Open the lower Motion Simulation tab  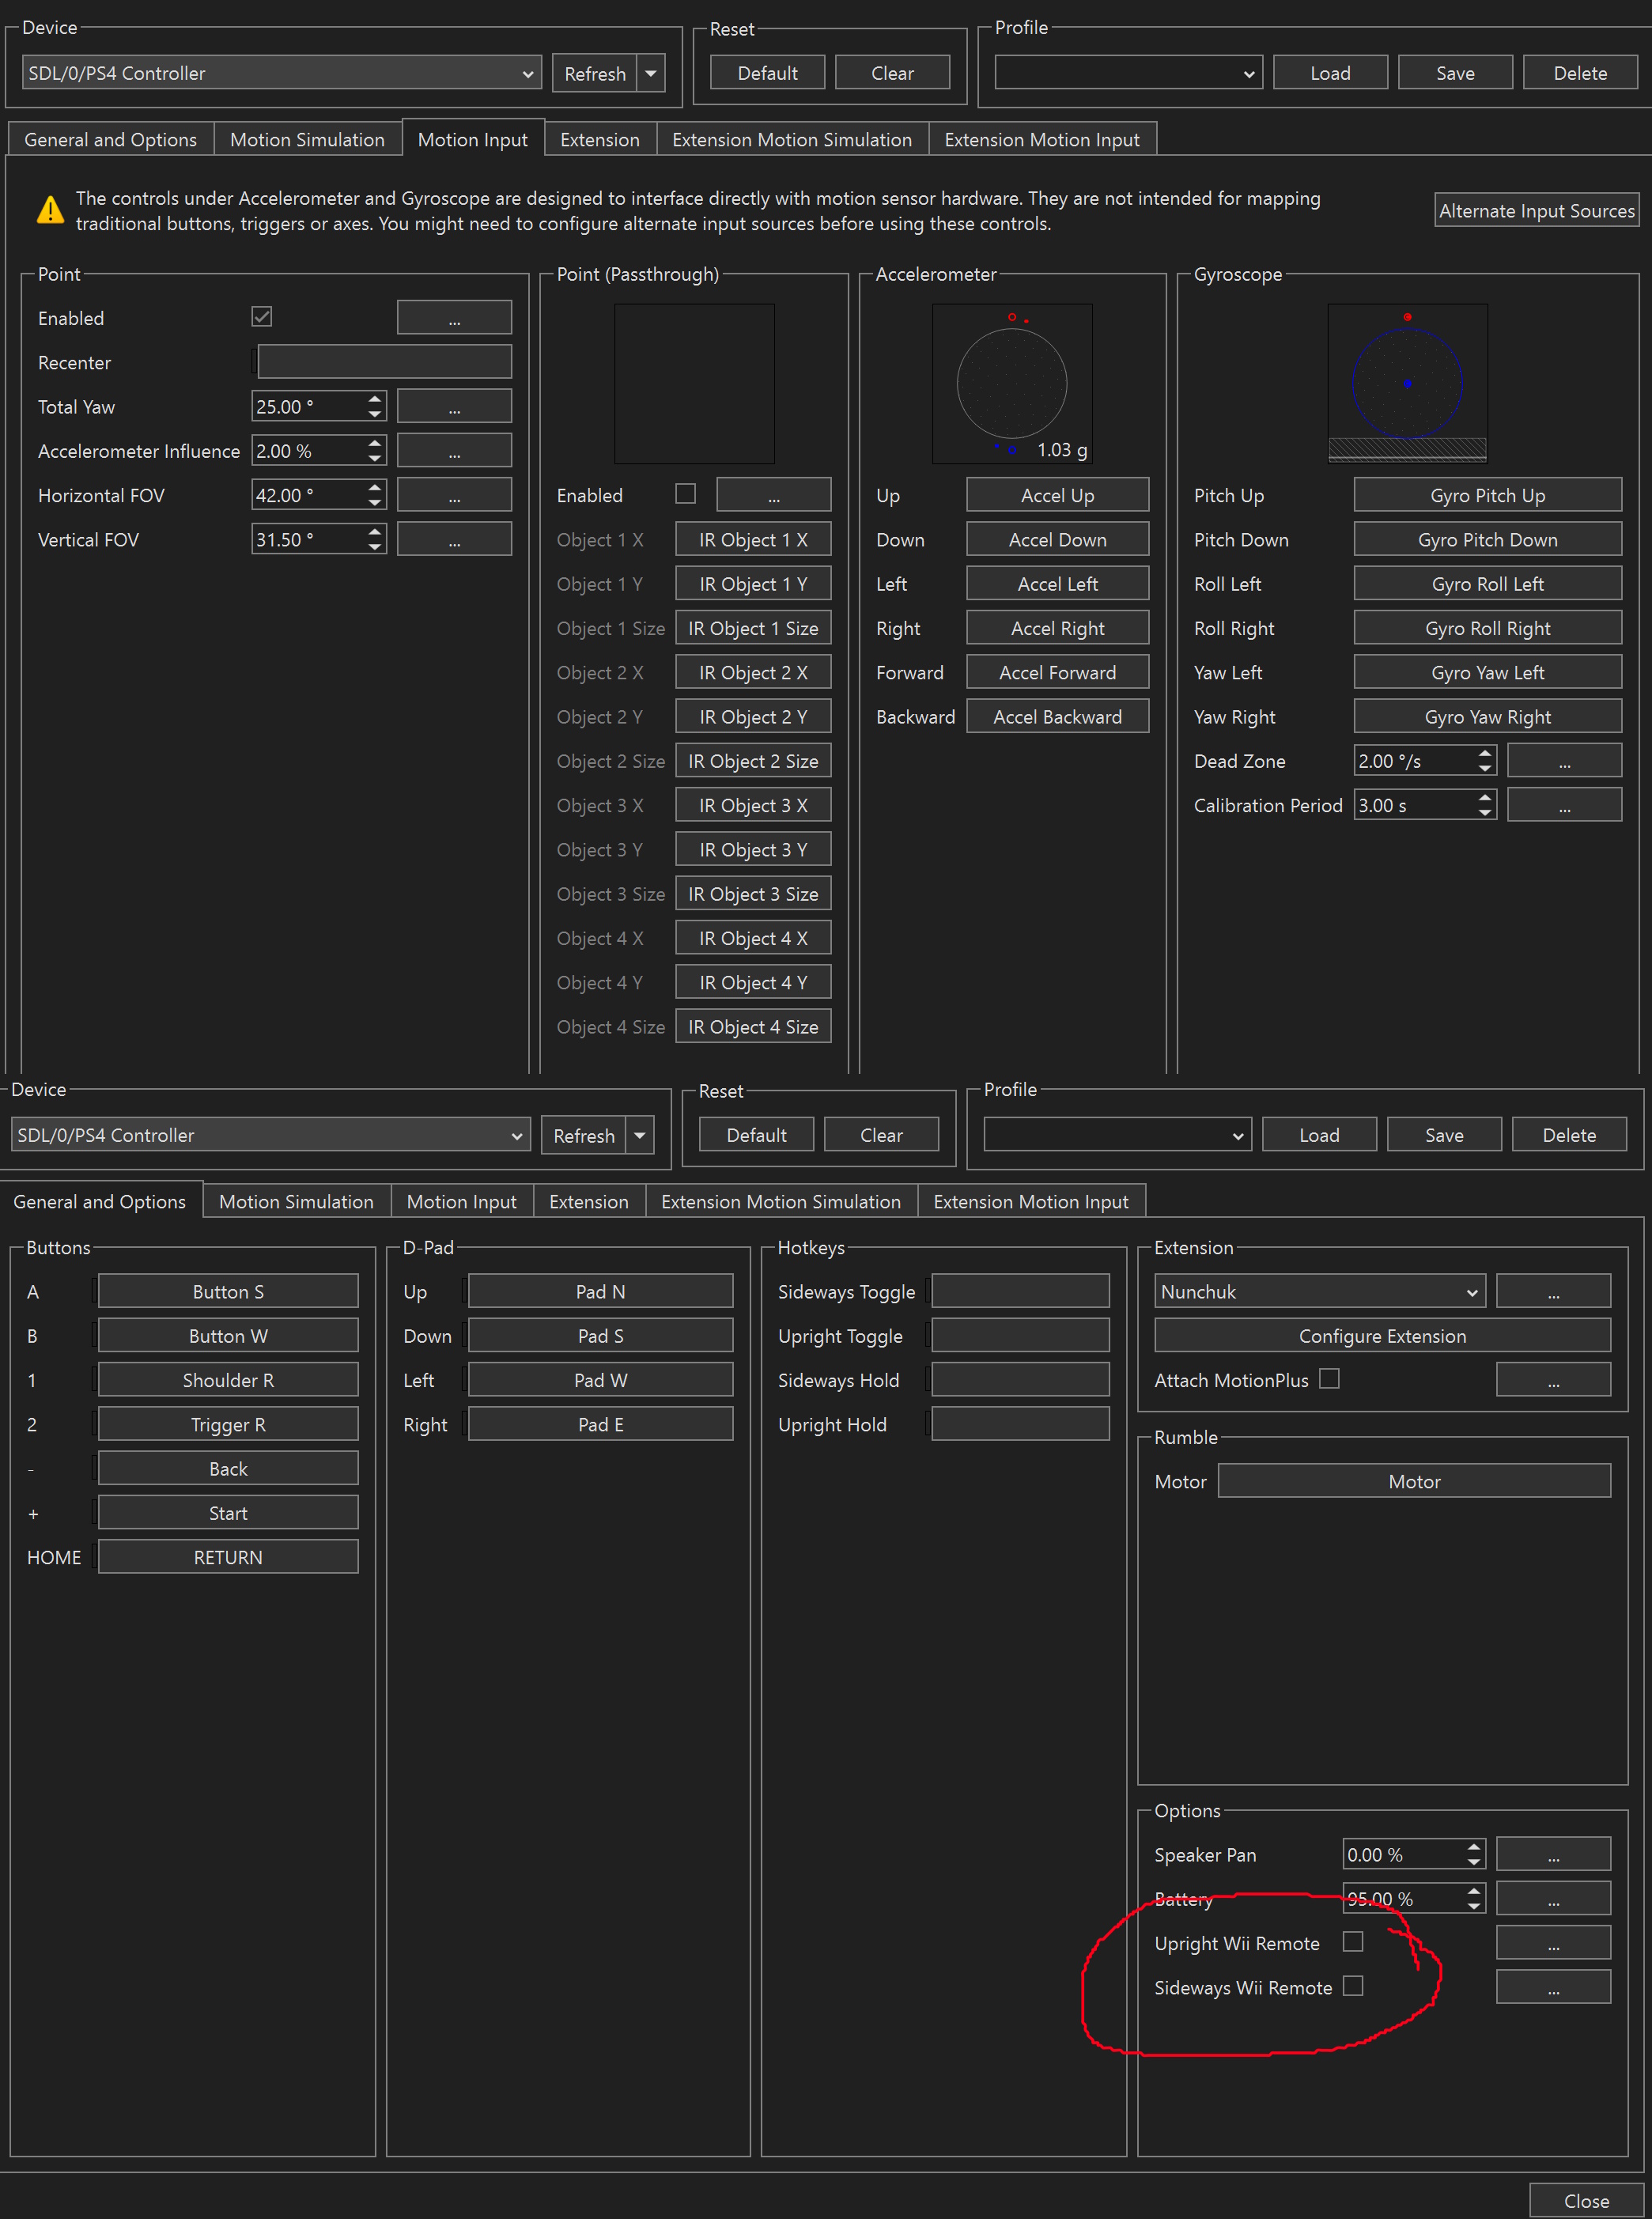296,1202
